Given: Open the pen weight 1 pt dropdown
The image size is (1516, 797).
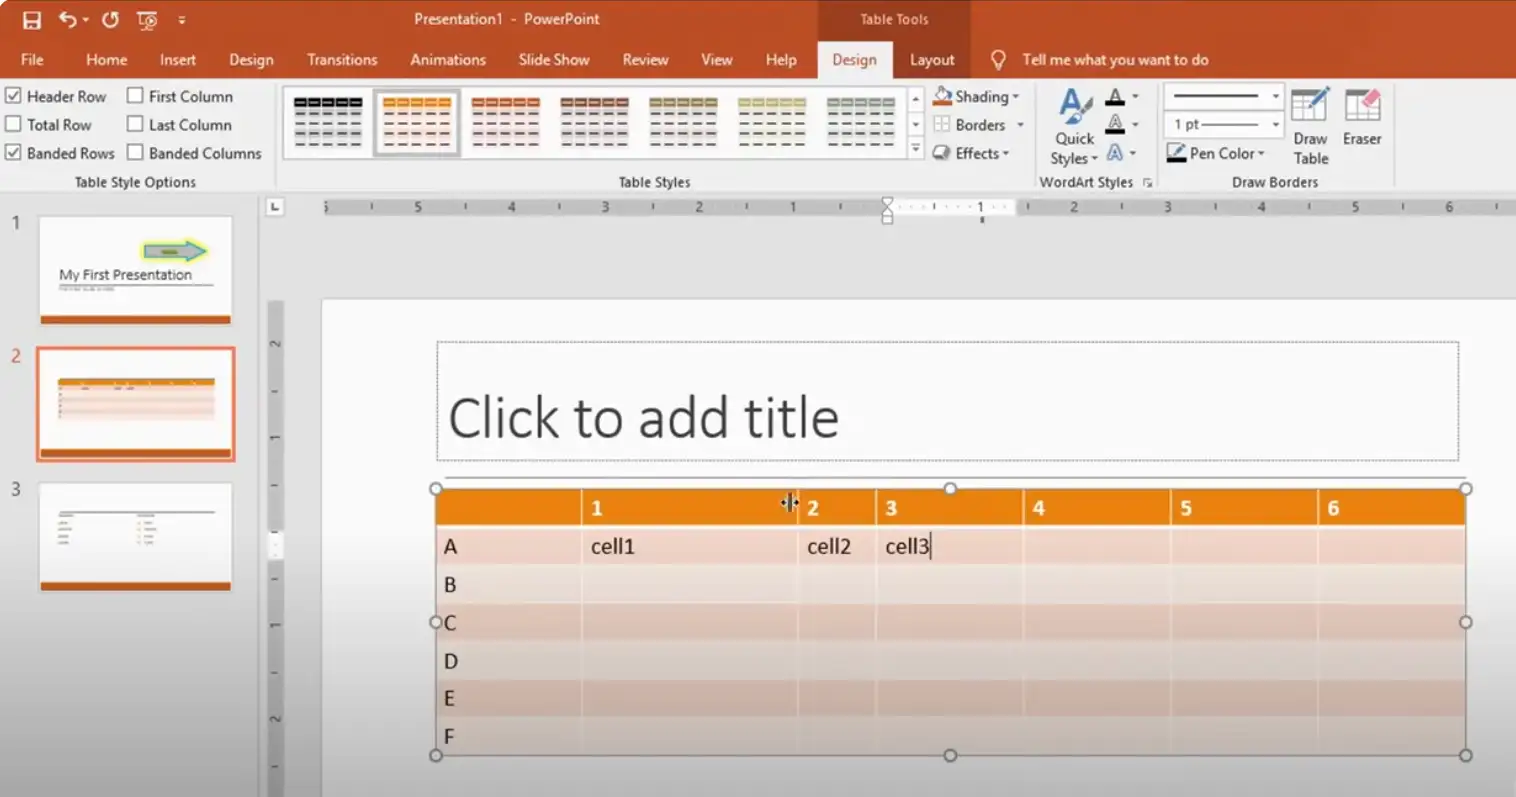Looking at the screenshot, I should (x=1275, y=125).
